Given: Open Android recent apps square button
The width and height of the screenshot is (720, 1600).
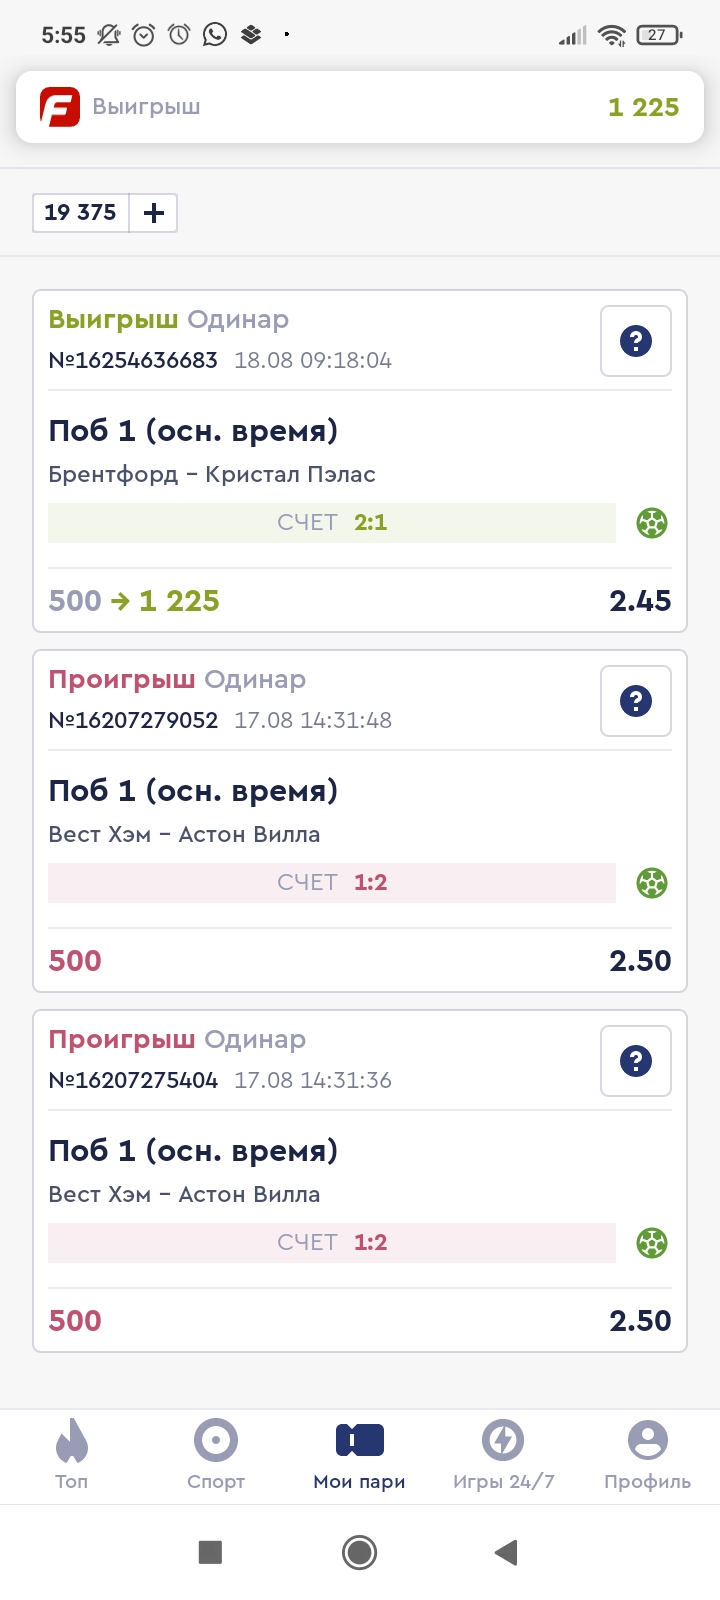Looking at the screenshot, I should [210, 1552].
